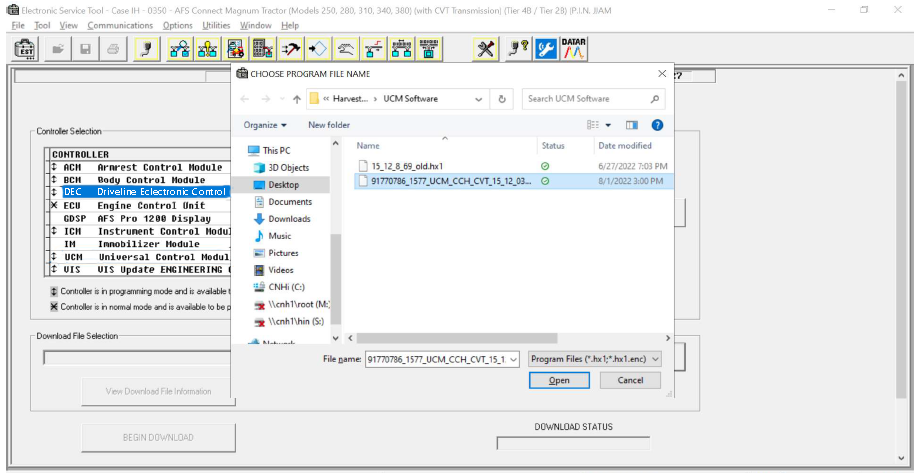Select Downloads in navigation pane
This screenshot has width=914, height=473.
[x=289, y=219]
